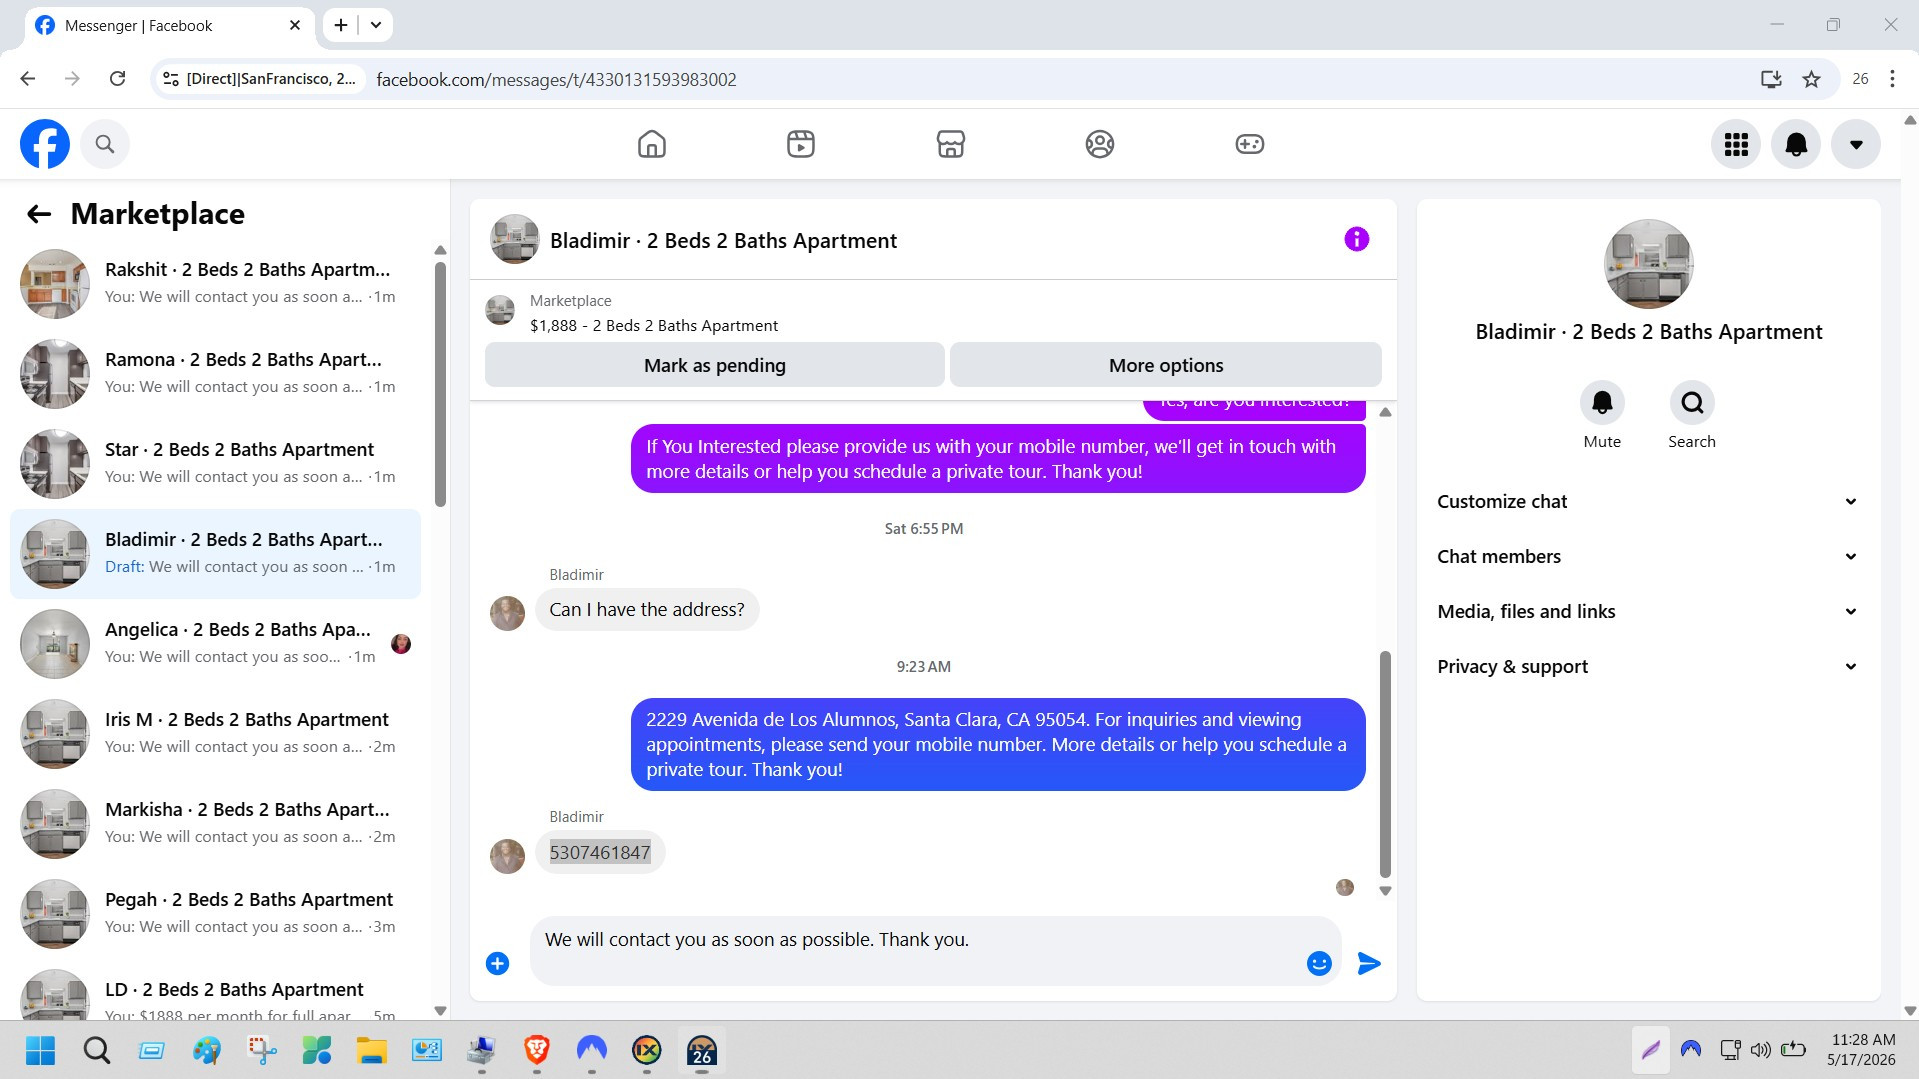Expand Chat members section
Screen dimensions: 1919x1079
pos(1648,557)
